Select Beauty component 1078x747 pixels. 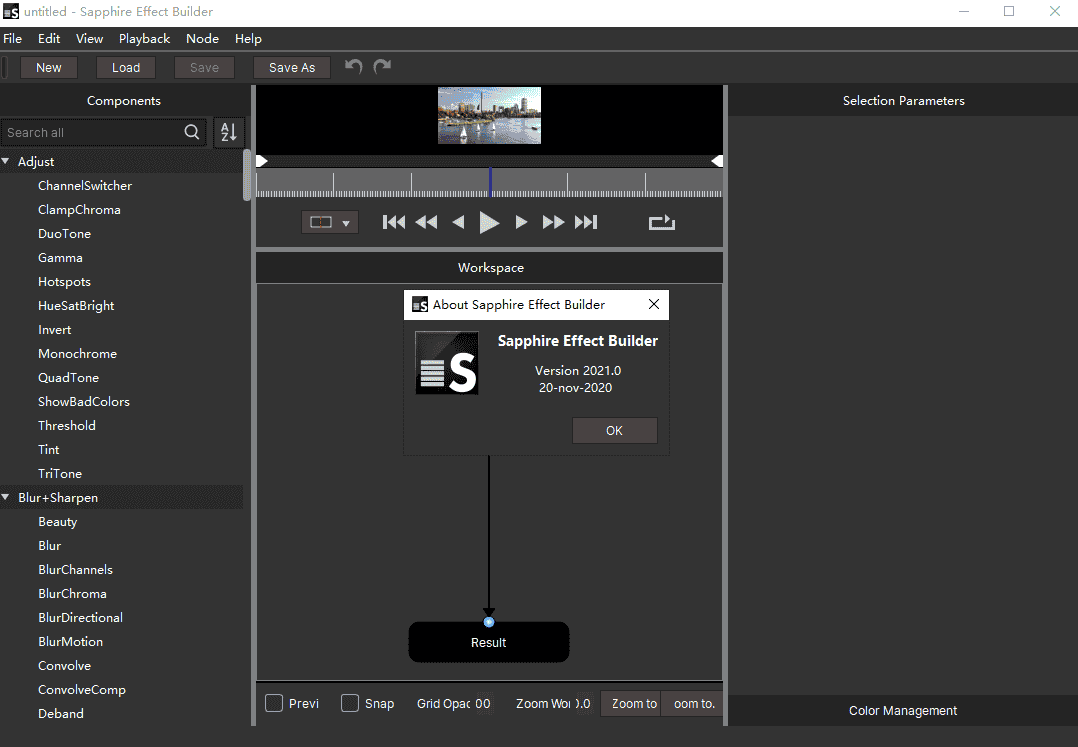click(x=58, y=522)
